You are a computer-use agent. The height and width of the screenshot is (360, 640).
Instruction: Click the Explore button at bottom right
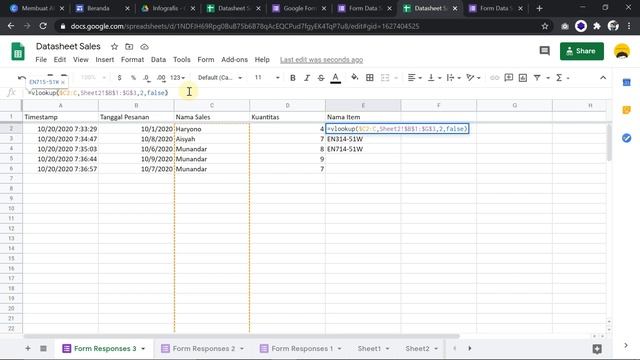(597, 349)
